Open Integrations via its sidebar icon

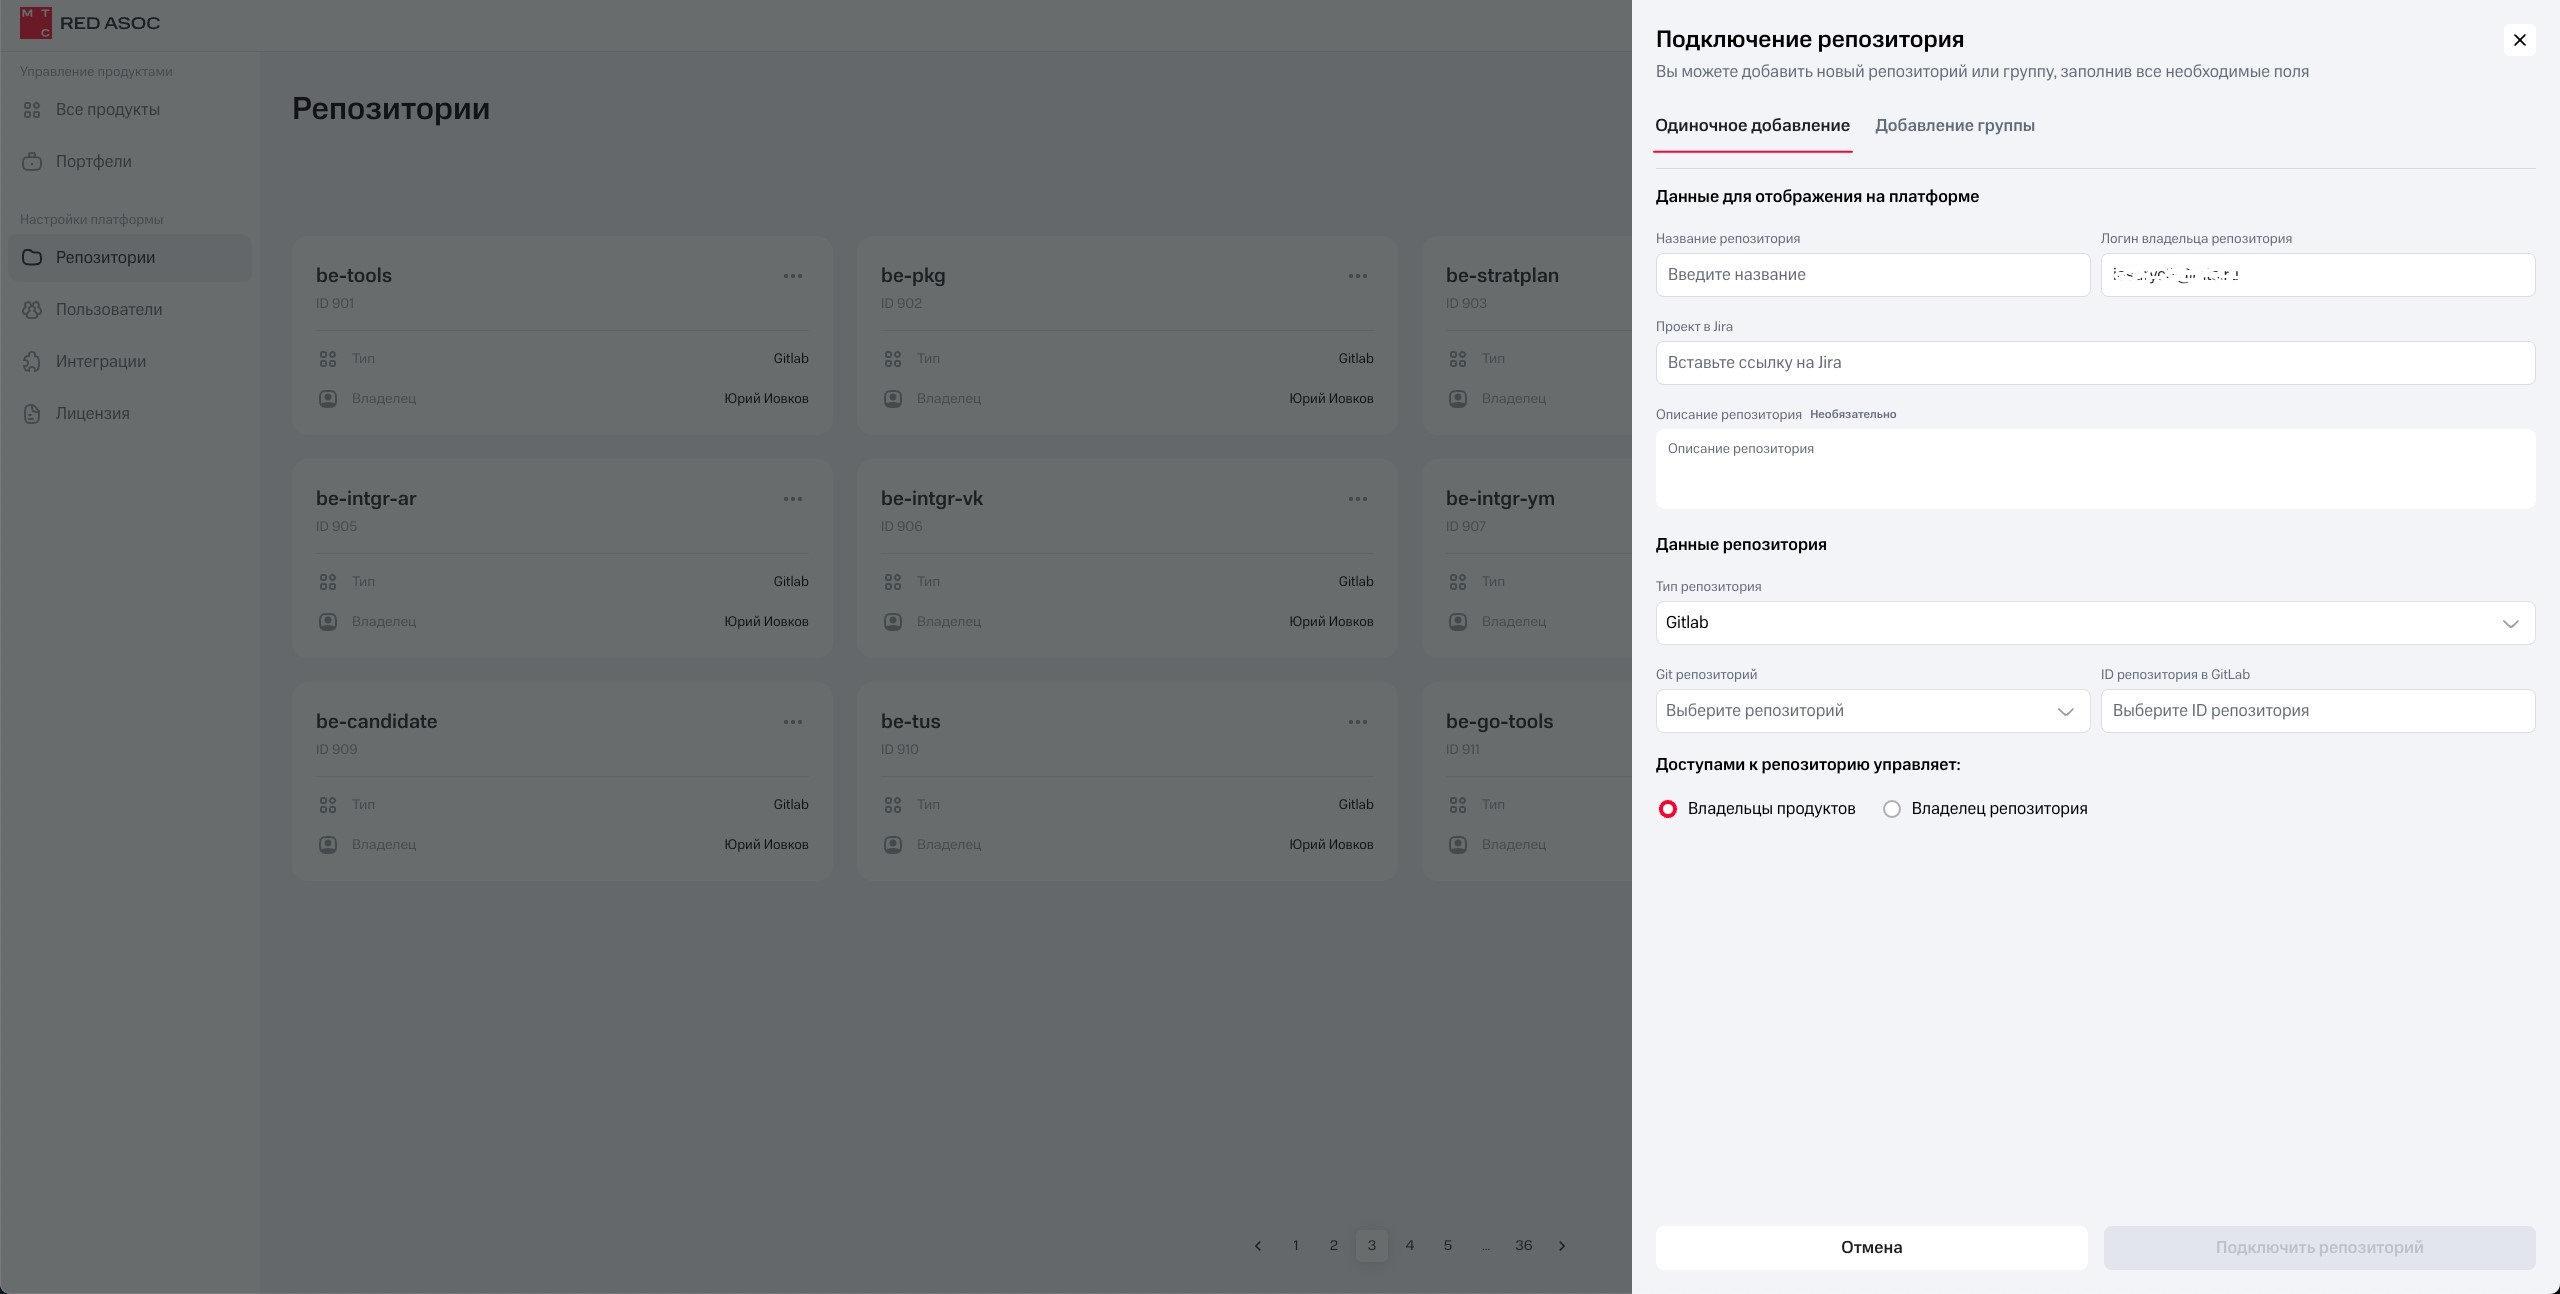32,362
